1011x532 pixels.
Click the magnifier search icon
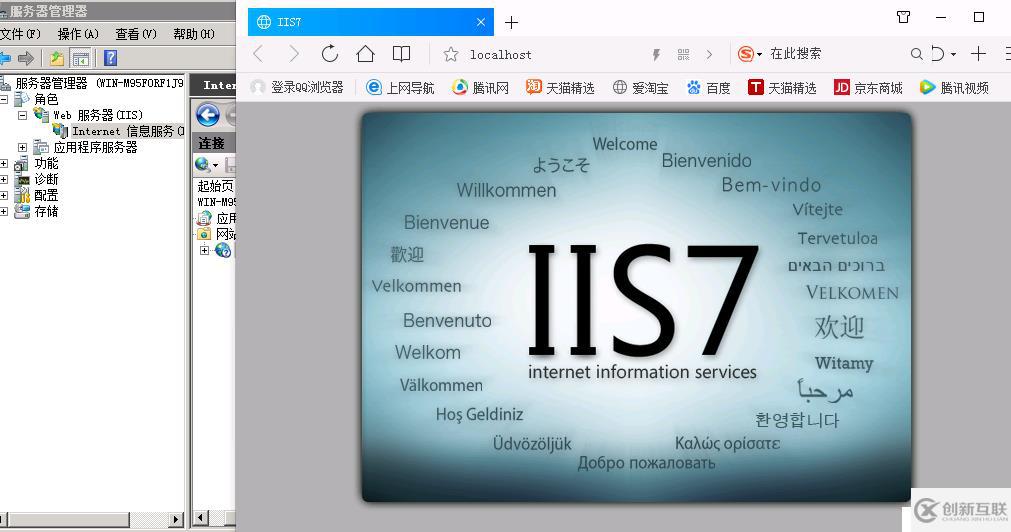(x=916, y=54)
